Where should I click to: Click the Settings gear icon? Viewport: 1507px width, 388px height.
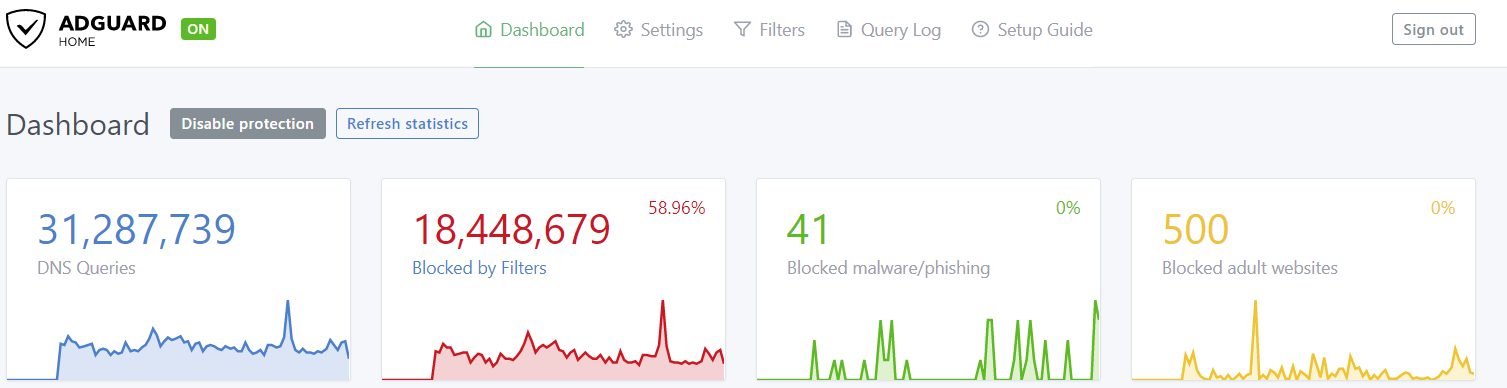[x=623, y=30]
